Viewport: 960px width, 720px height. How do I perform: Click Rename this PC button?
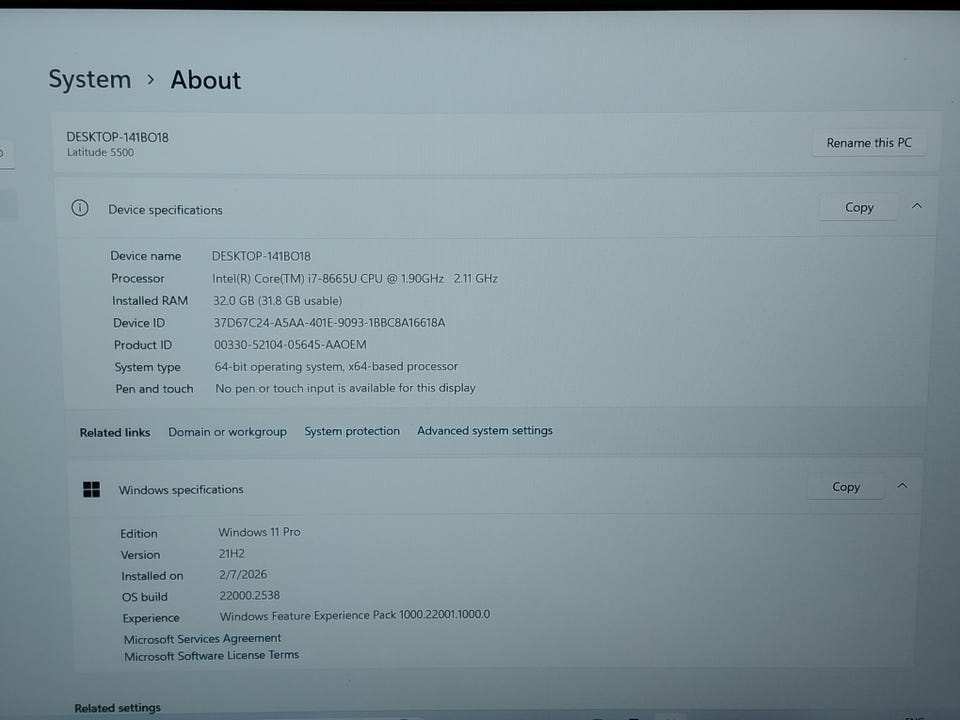[868, 143]
